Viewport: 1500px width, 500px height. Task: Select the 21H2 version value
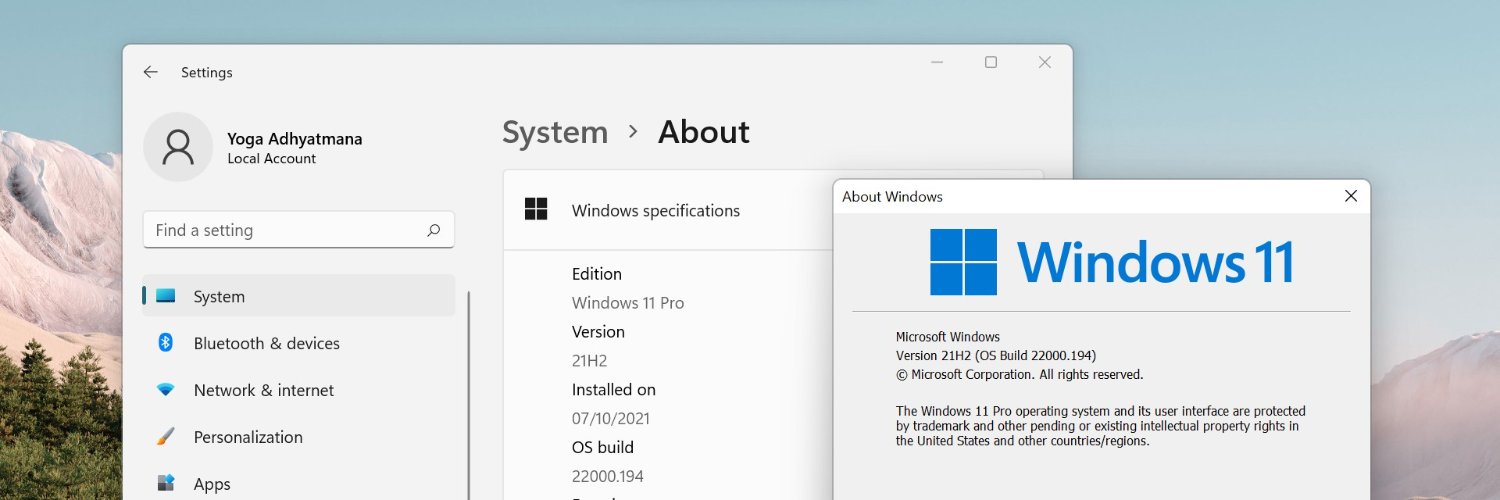coord(590,361)
